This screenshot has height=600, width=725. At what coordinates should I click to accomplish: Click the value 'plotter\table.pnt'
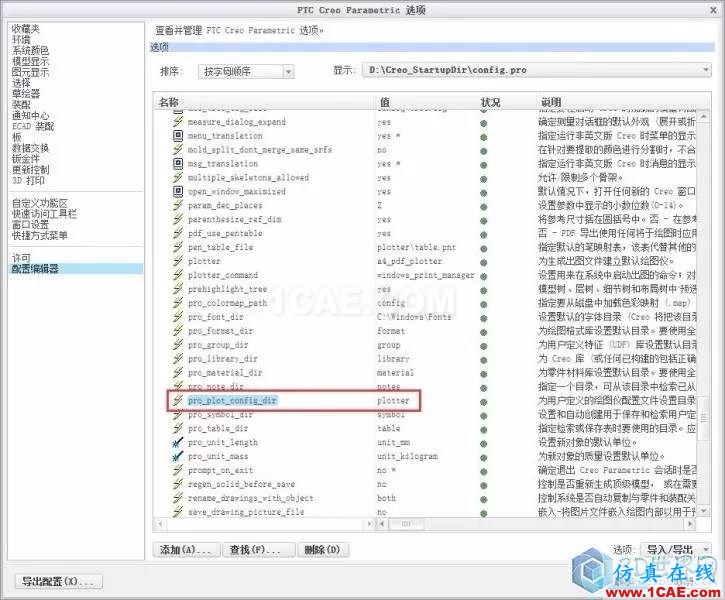417,247
